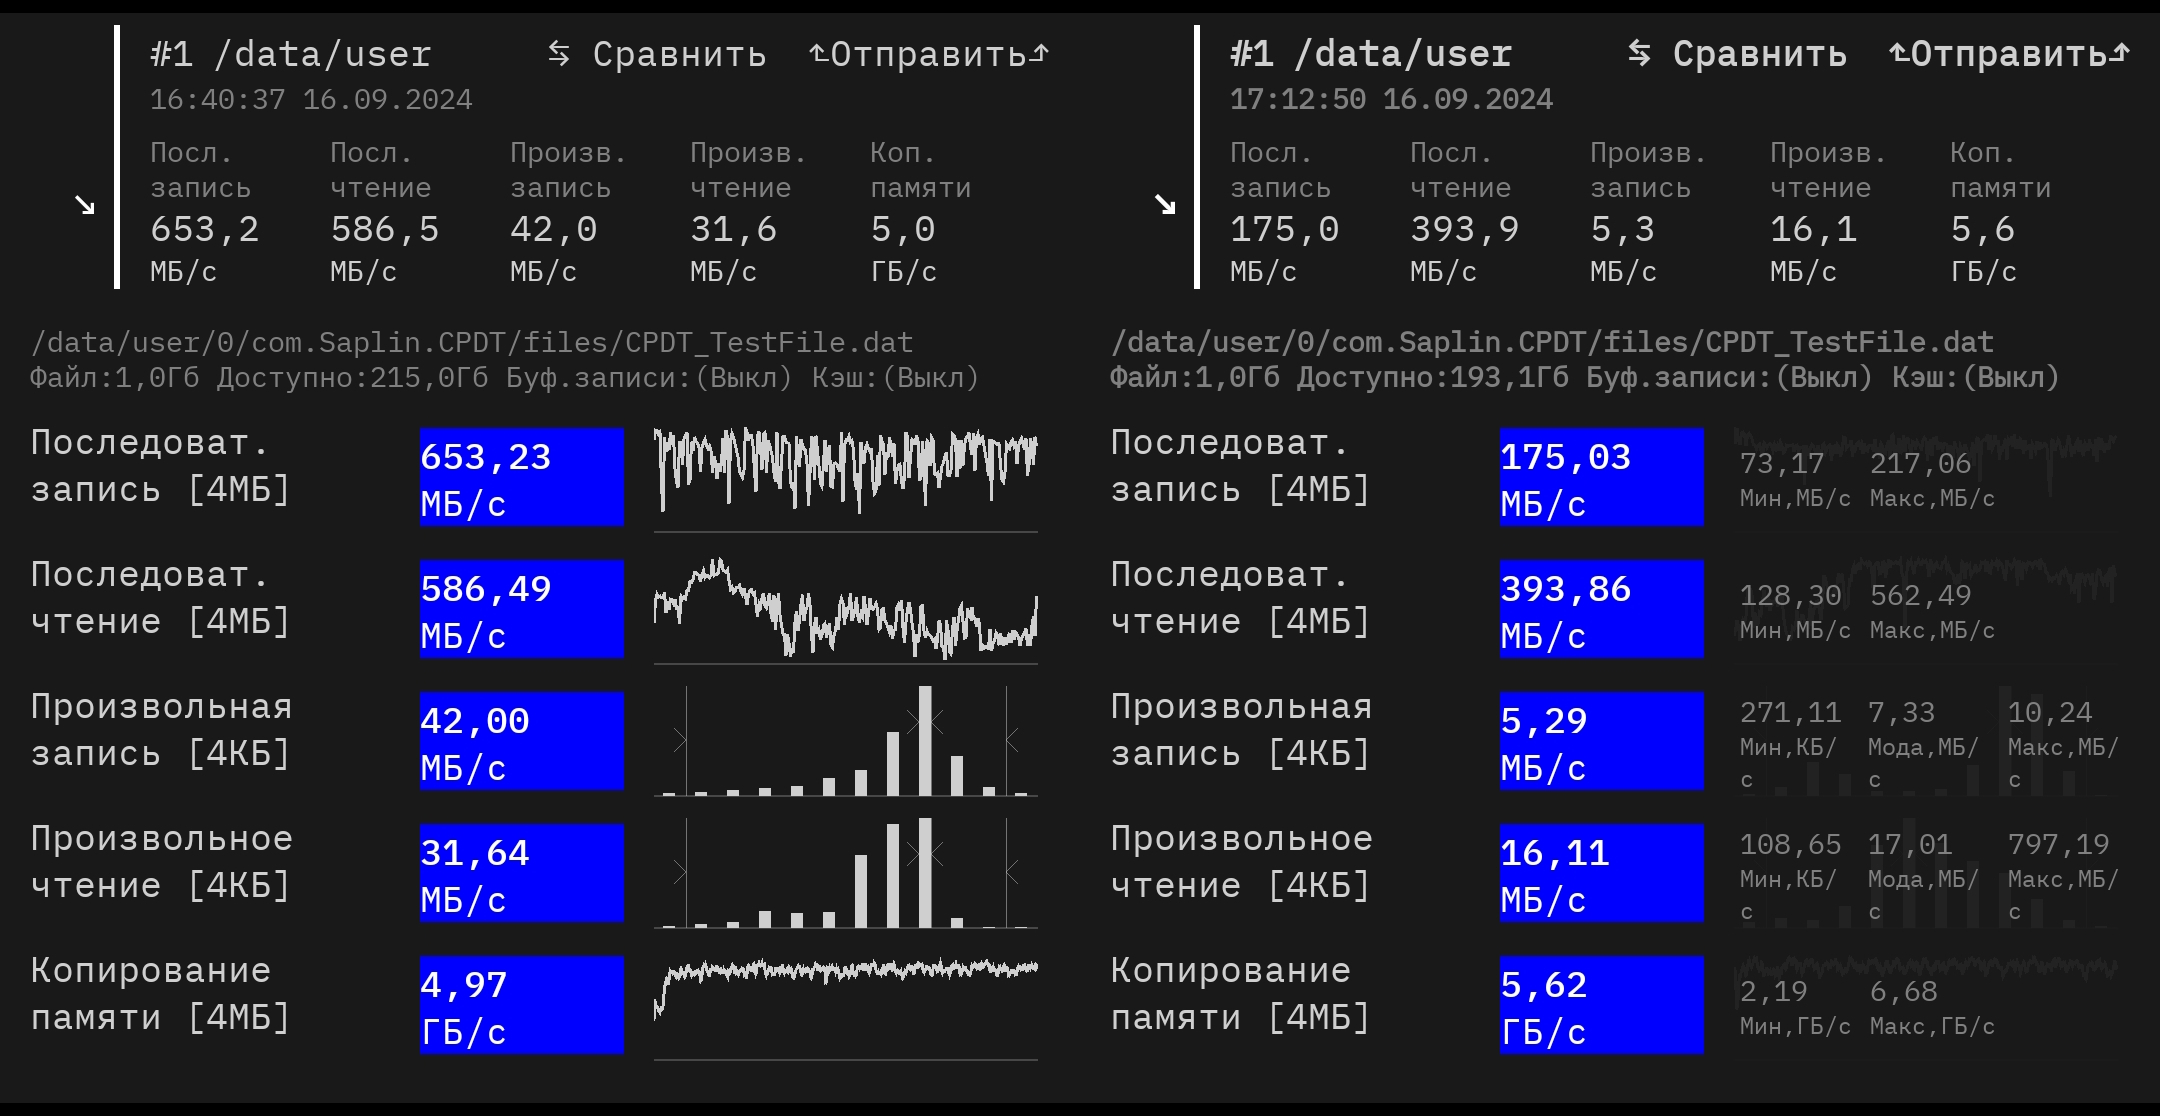Click the right panel's expand arrow icon
Viewport: 2160px width, 1116px height.
pos(1165,205)
